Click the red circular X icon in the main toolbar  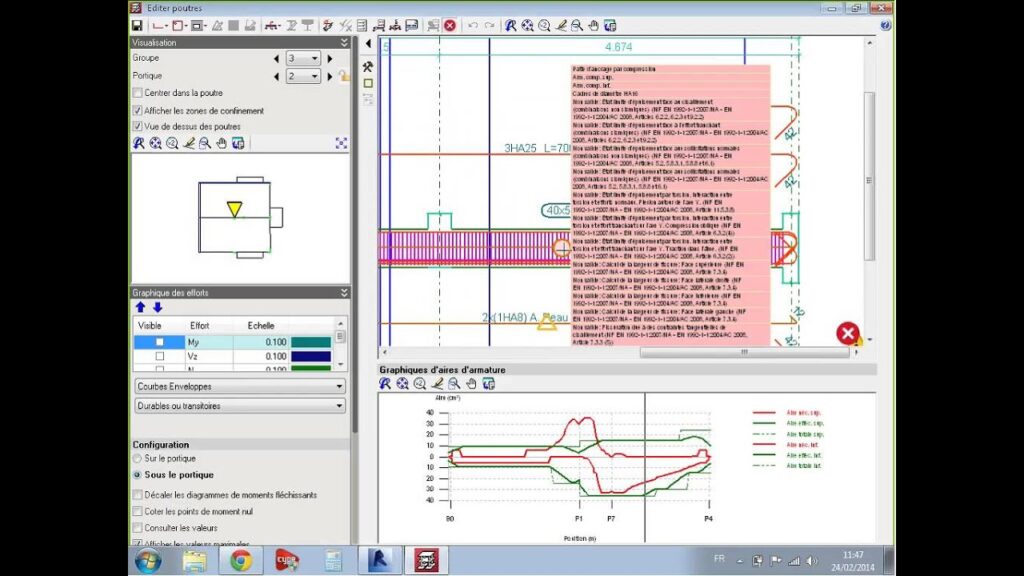click(x=450, y=25)
